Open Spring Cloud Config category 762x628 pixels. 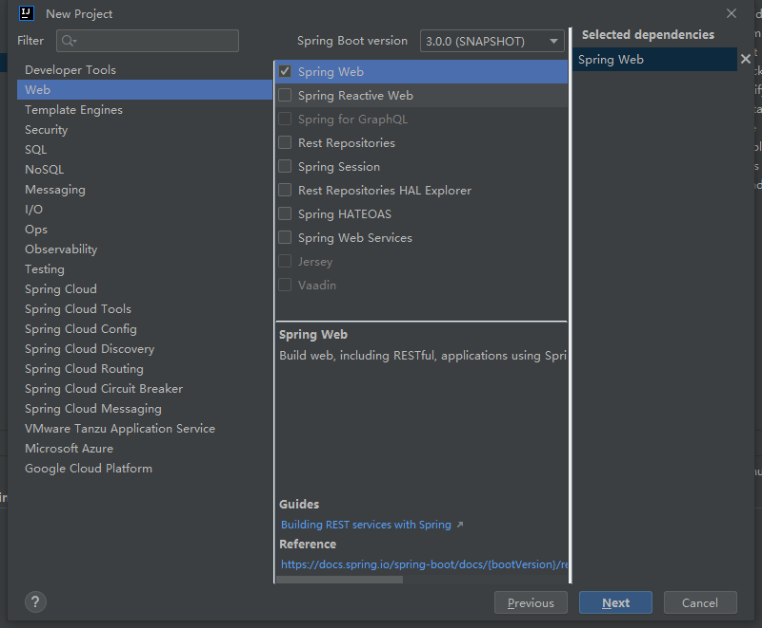144,329
